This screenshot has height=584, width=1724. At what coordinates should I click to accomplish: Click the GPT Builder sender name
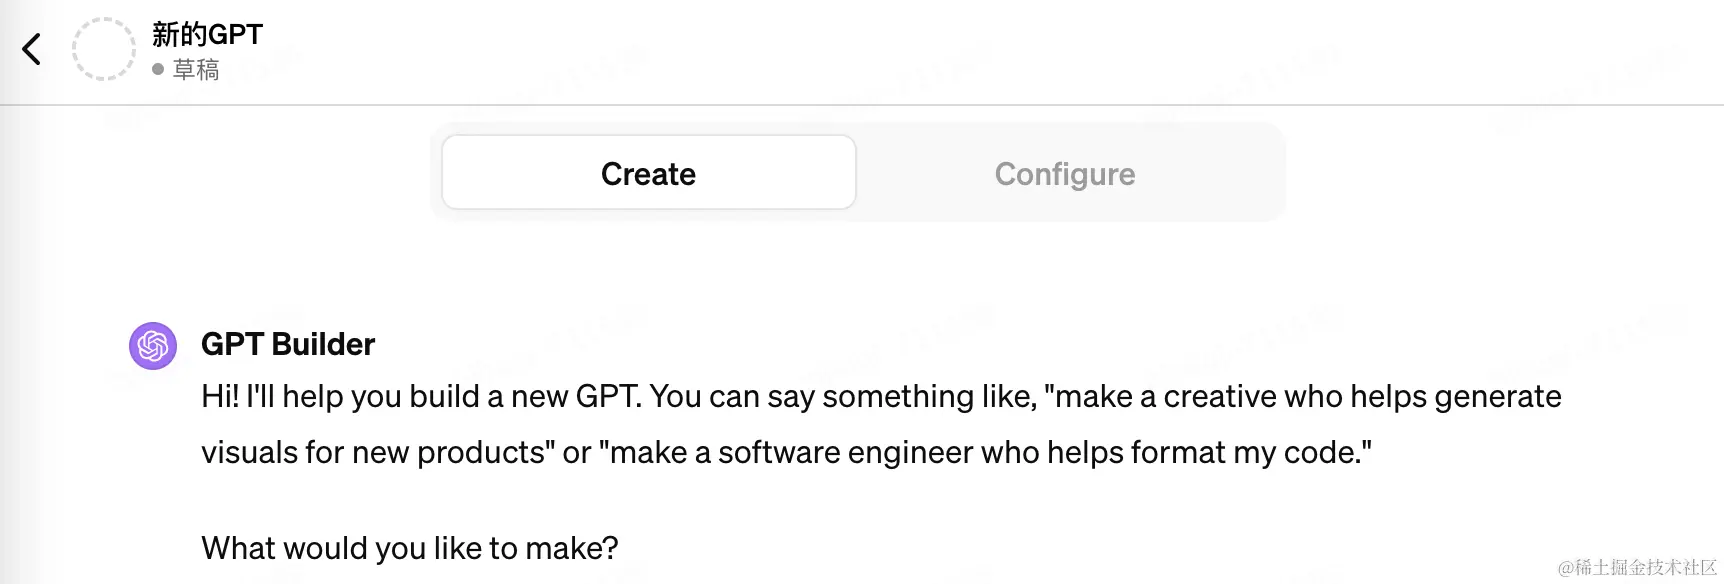coord(288,344)
